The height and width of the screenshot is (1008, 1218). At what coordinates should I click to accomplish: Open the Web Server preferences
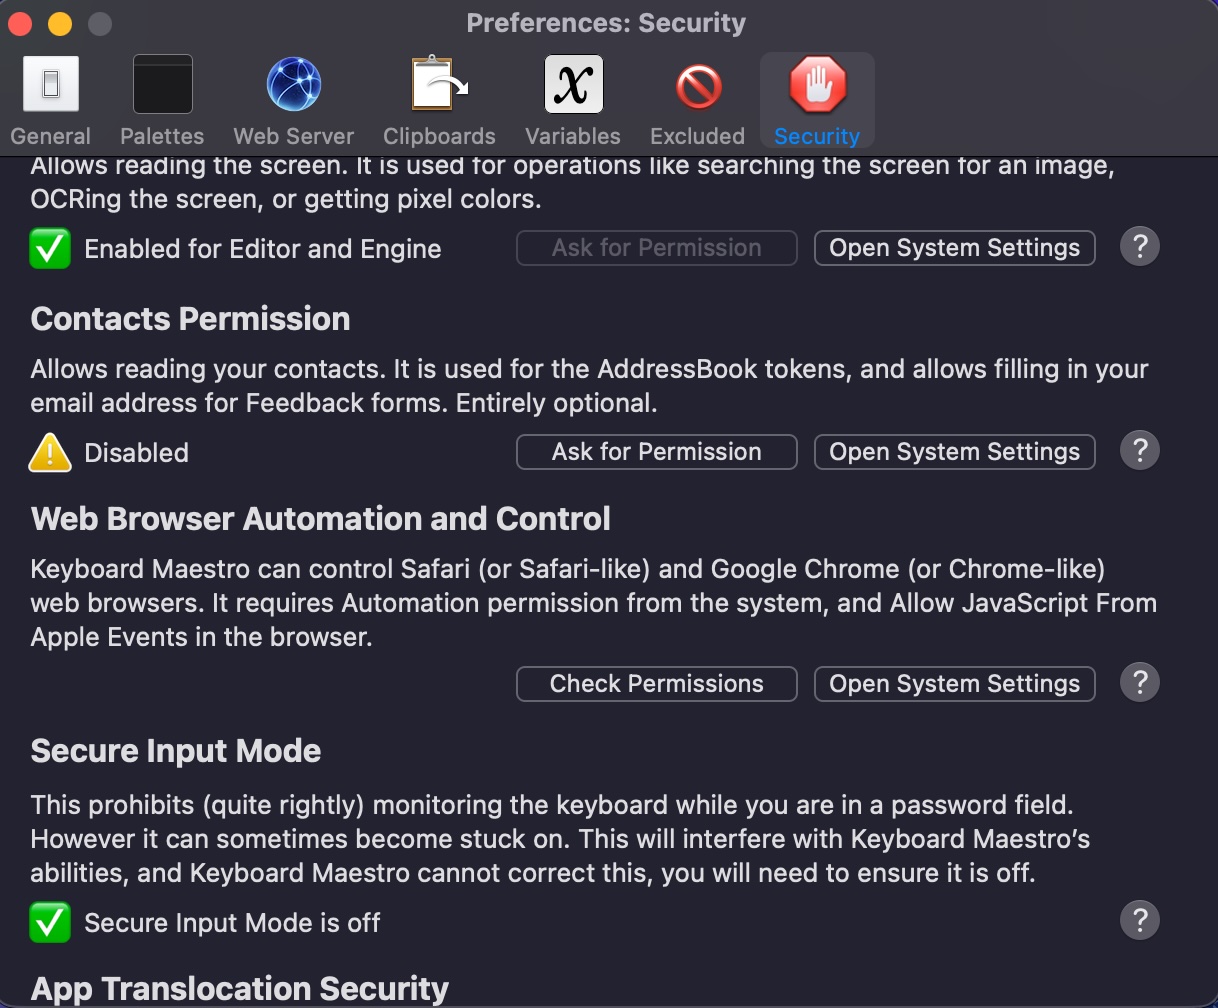pyautogui.click(x=293, y=100)
